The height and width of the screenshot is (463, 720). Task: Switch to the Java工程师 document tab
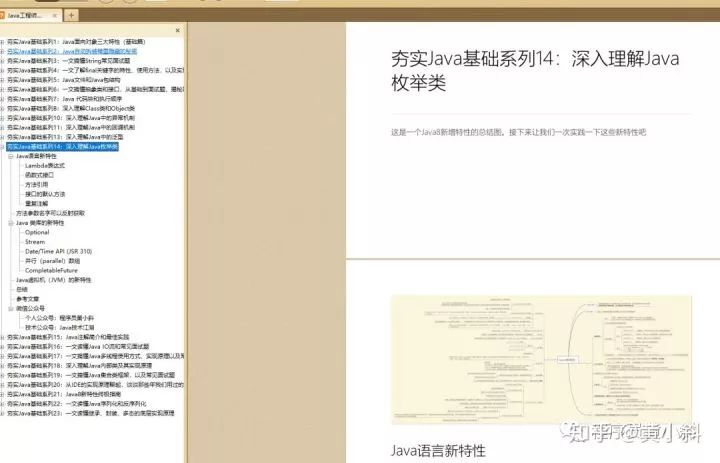25,15
